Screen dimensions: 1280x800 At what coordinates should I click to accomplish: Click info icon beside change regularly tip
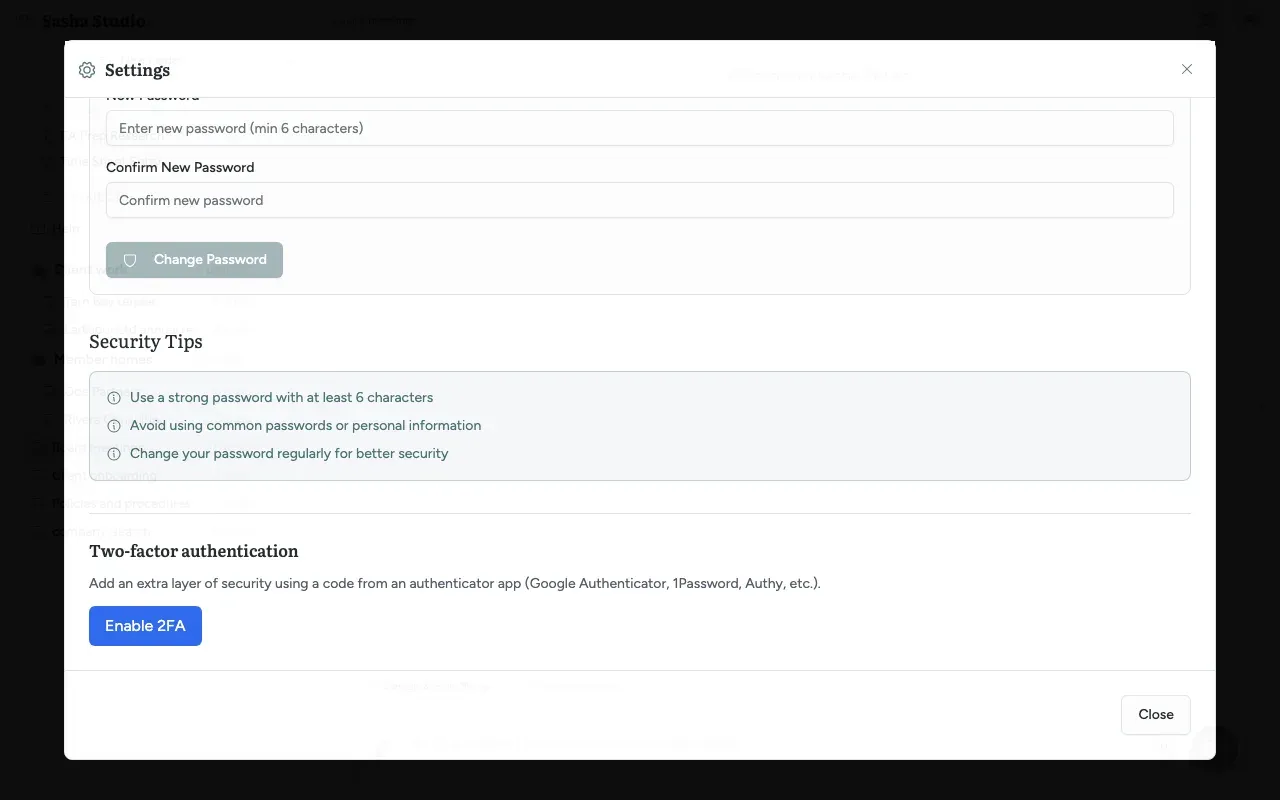click(114, 454)
